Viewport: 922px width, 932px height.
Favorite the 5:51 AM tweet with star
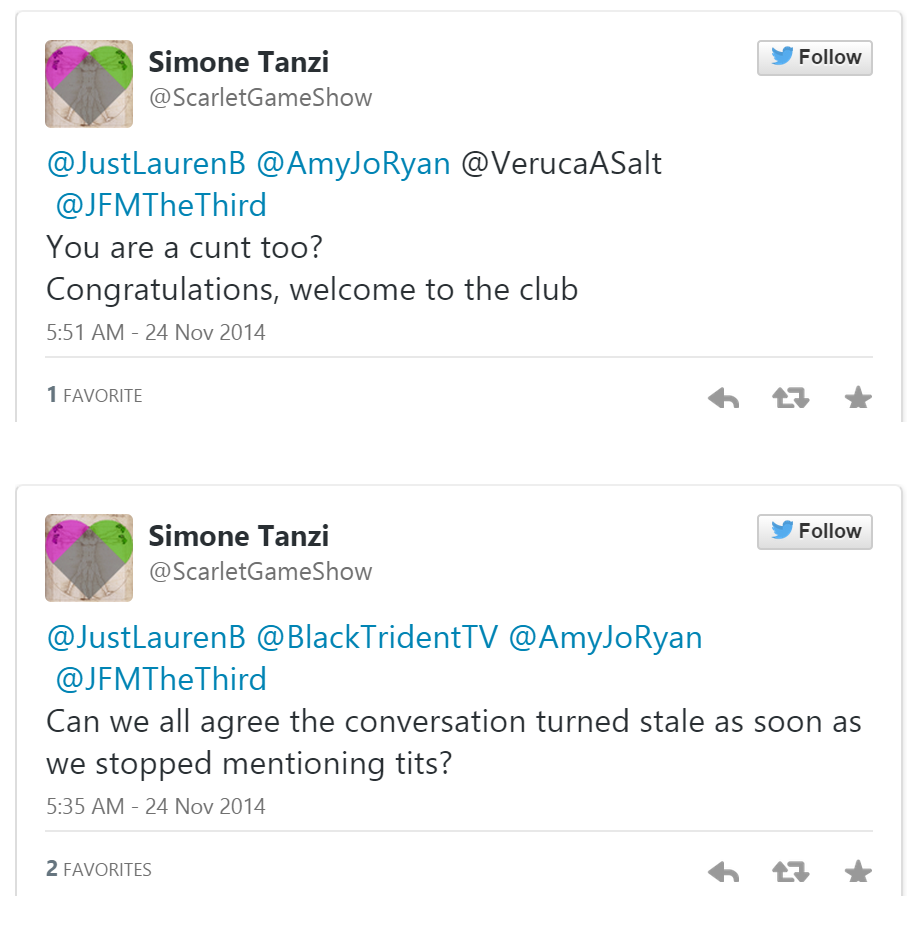(858, 398)
